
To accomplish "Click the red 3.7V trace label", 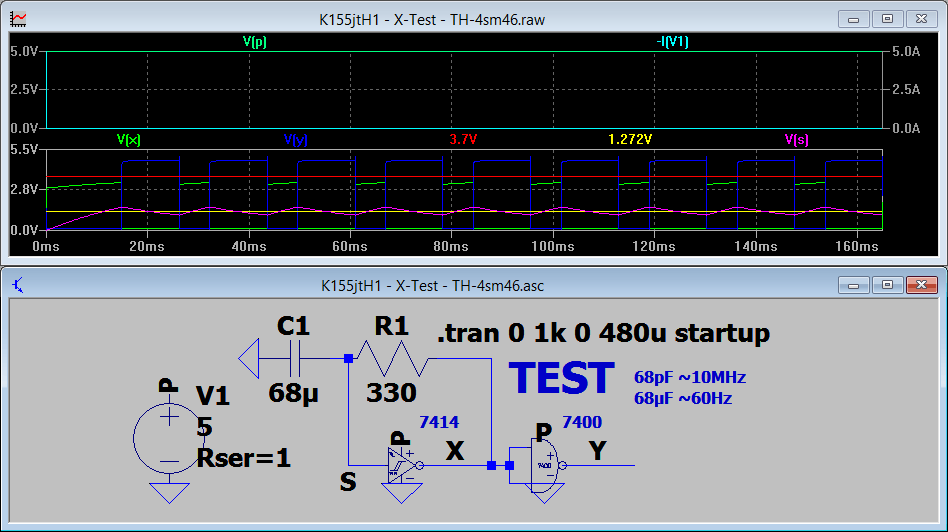I will 463,140.
